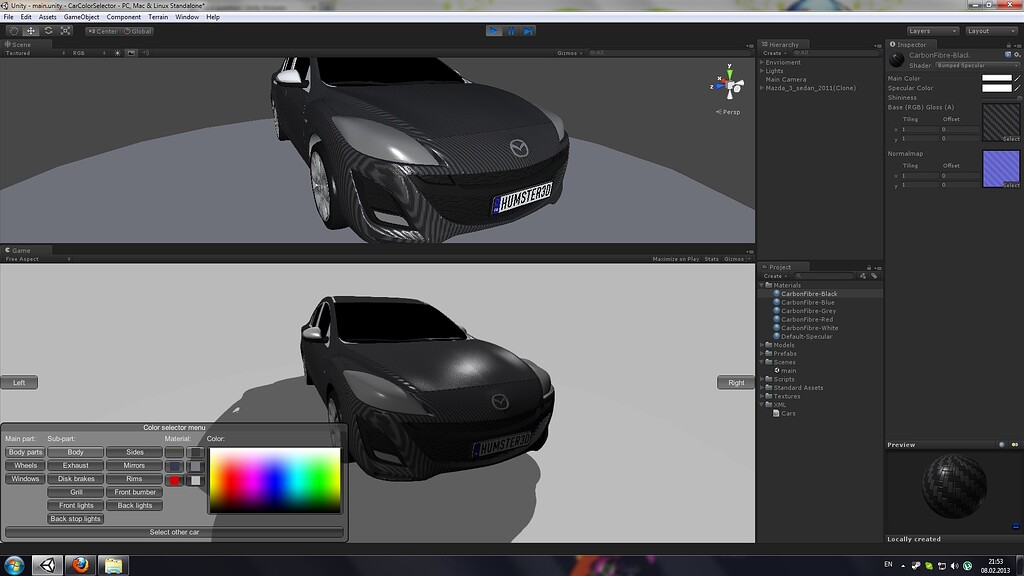1024x576 pixels.
Task: Switch pivot mode from Center
Action: (103, 31)
